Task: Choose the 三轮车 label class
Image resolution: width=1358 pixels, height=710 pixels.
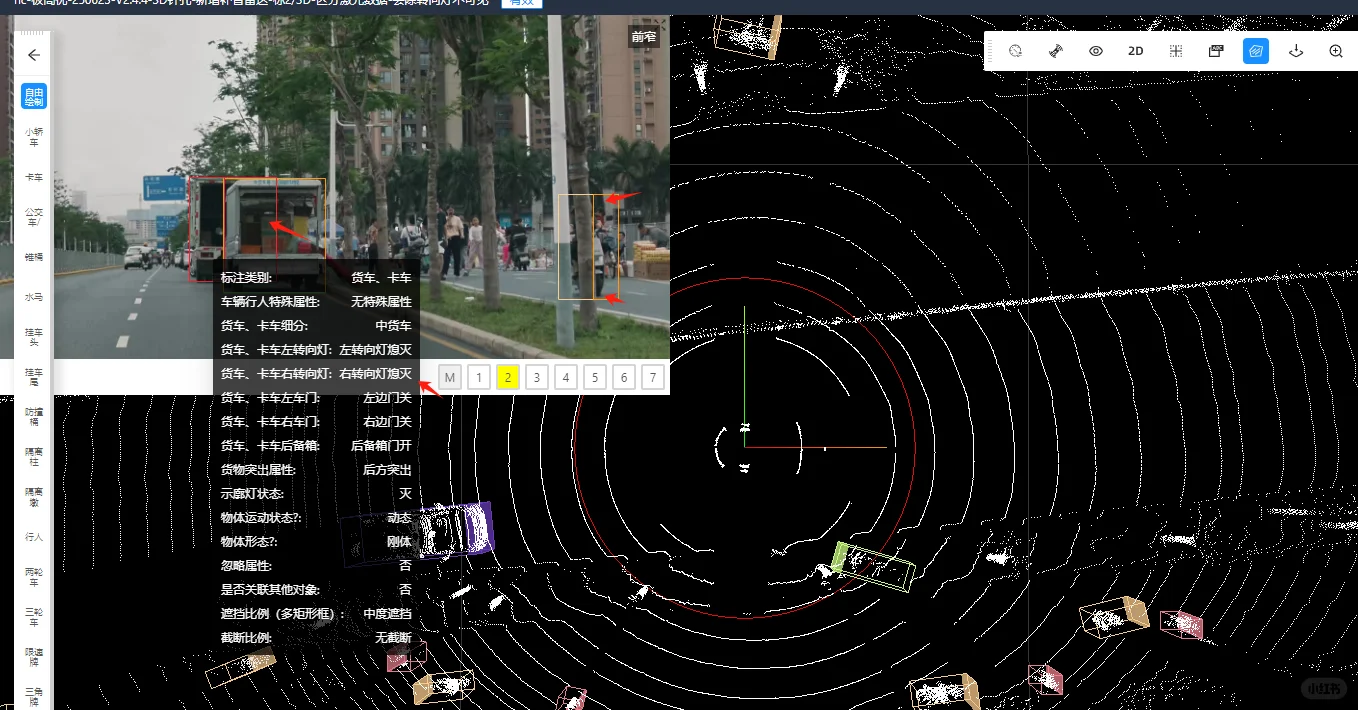Action: tap(34, 617)
